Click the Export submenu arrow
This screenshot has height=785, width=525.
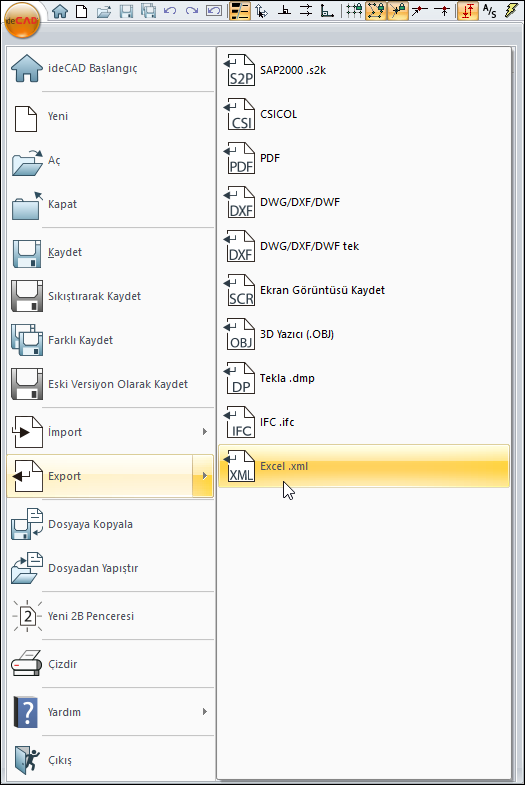click(x=204, y=476)
